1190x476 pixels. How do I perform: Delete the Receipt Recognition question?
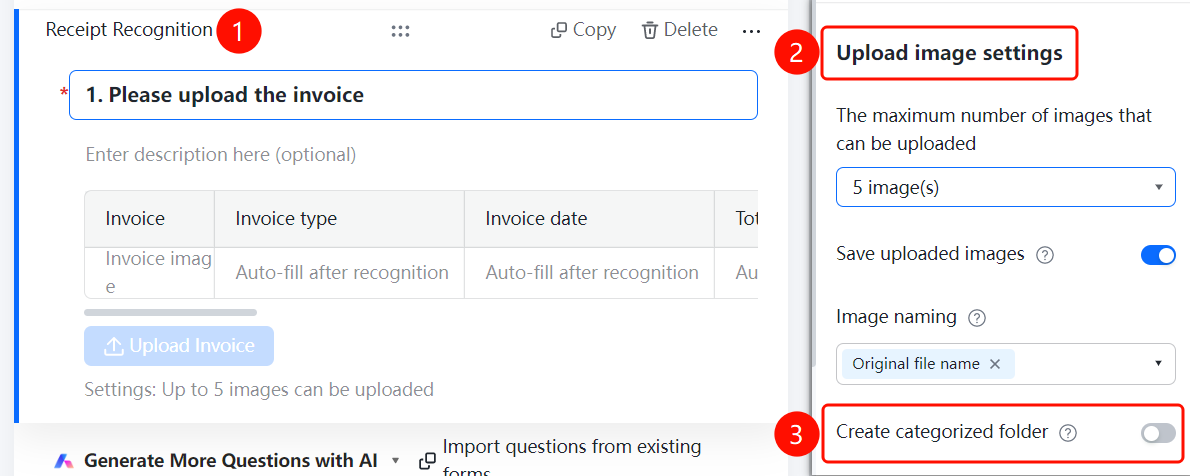click(679, 30)
